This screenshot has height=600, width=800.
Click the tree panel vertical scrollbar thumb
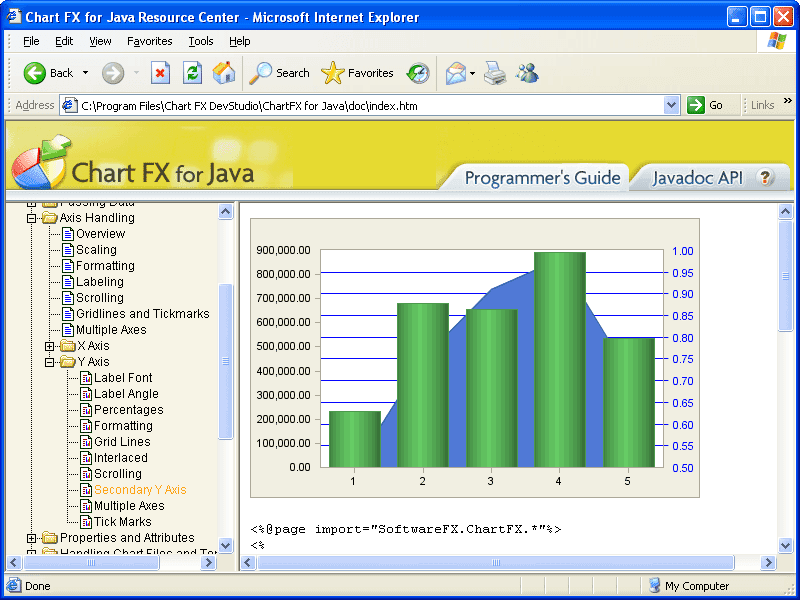(x=226, y=361)
